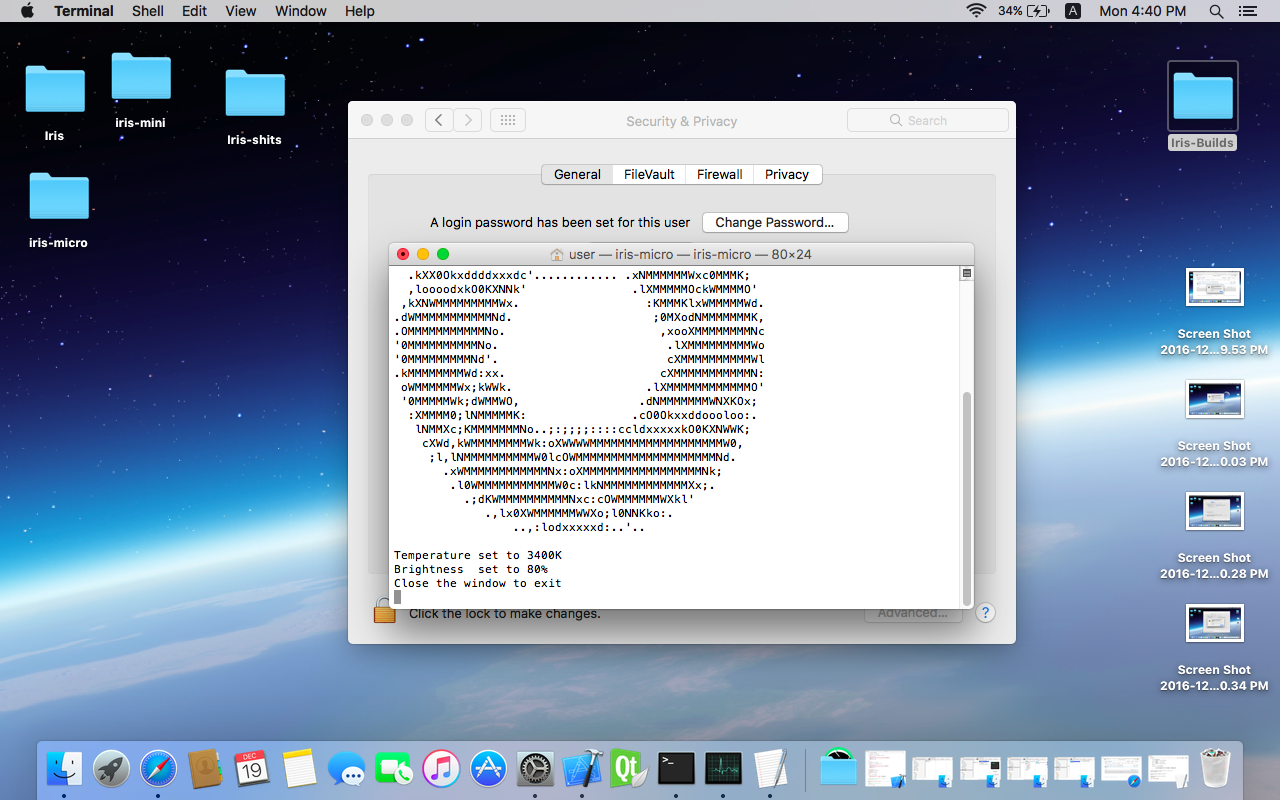Open Activity Monitor icon in Dock
Viewport: 1280px width, 800px height.
(x=723, y=769)
